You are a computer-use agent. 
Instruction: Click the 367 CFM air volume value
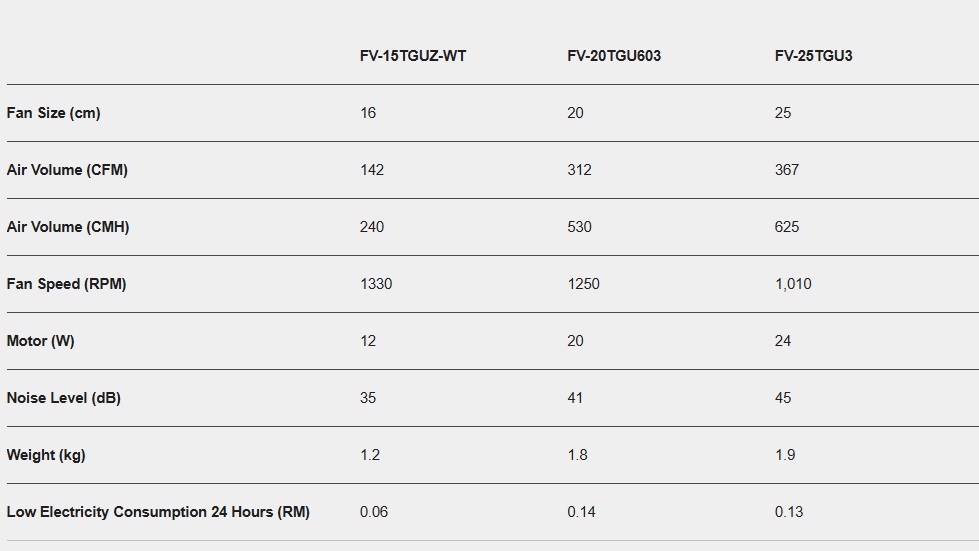787,170
